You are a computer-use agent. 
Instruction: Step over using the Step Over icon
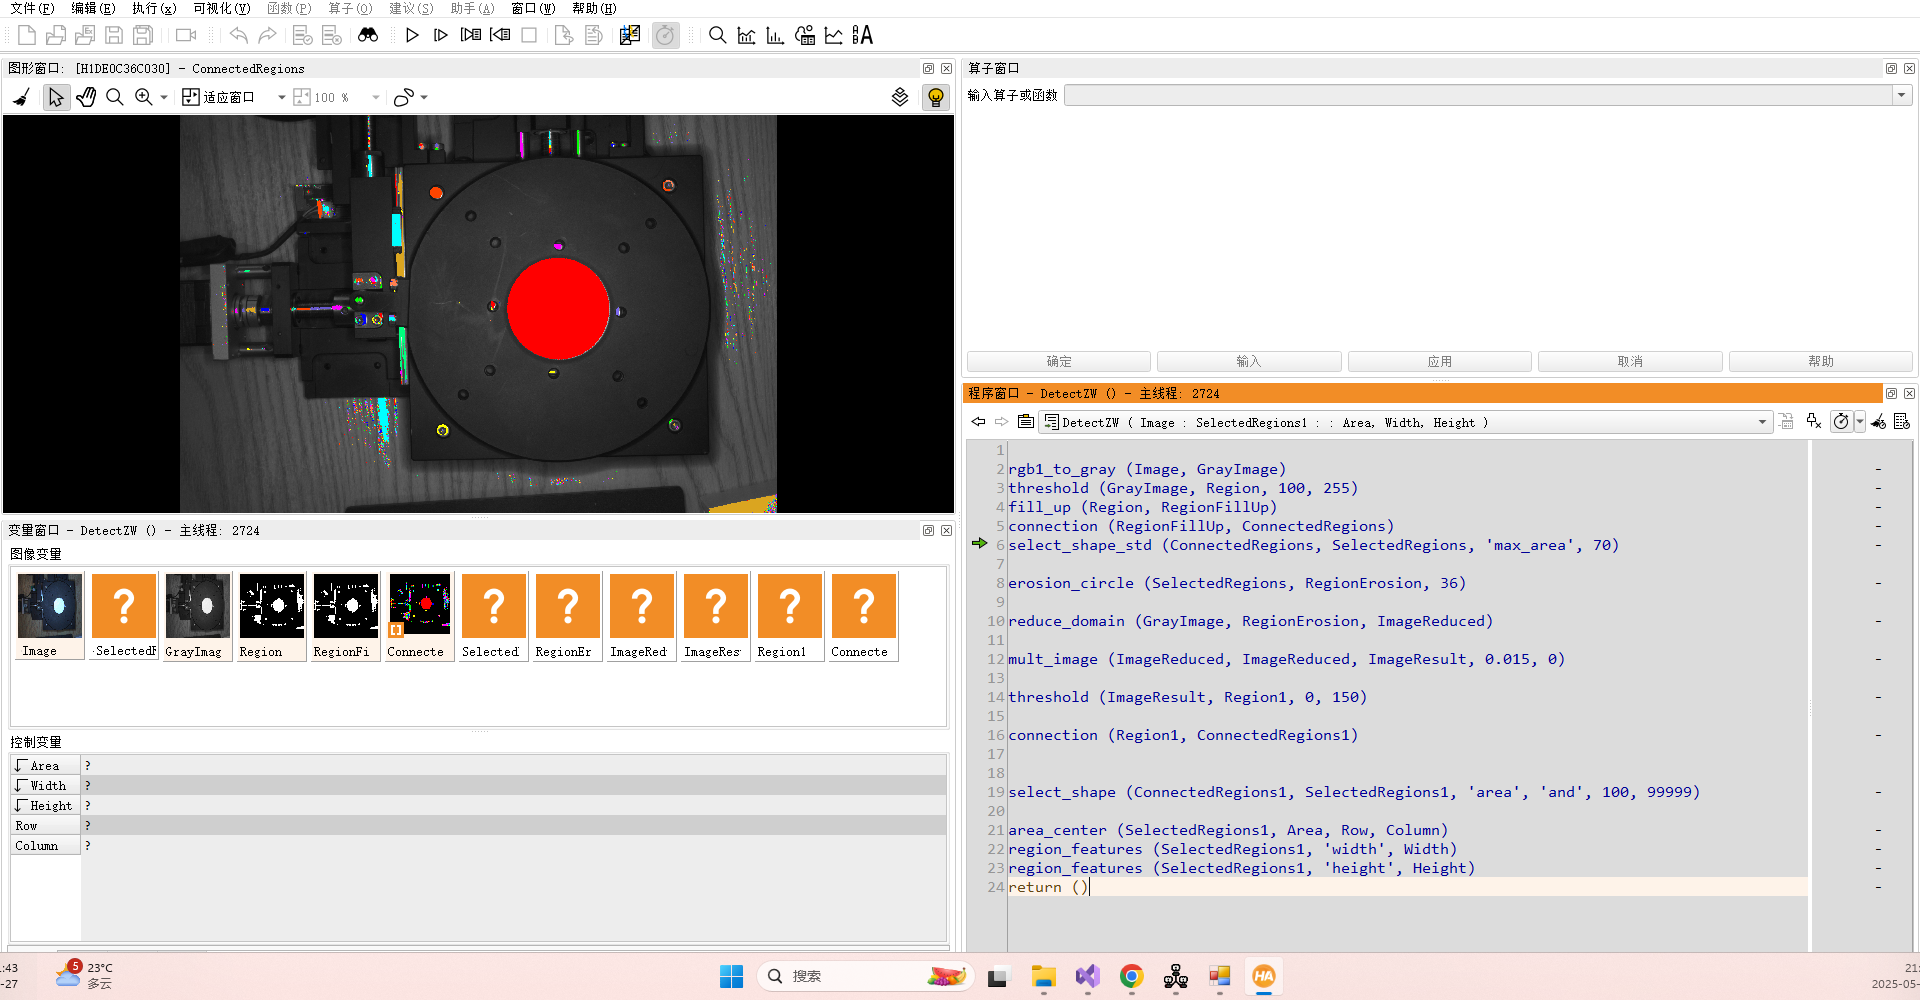tap(440, 35)
